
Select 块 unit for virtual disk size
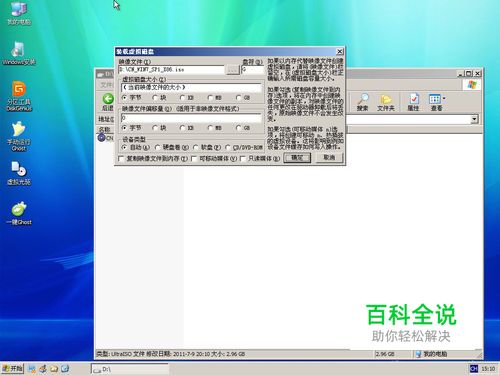pyautogui.click(x=155, y=98)
